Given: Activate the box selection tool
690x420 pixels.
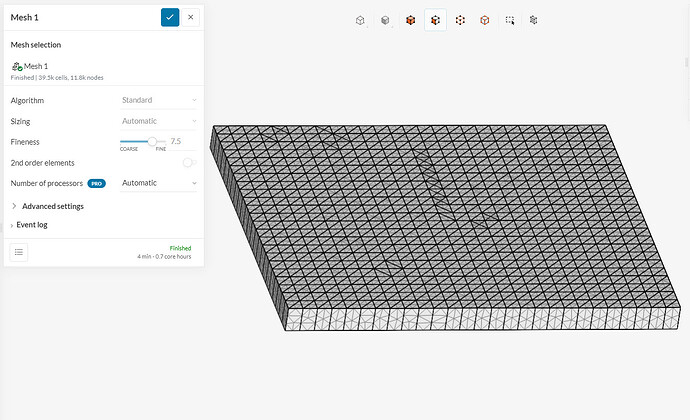Looking at the screenshot, I should pos(510,20).
